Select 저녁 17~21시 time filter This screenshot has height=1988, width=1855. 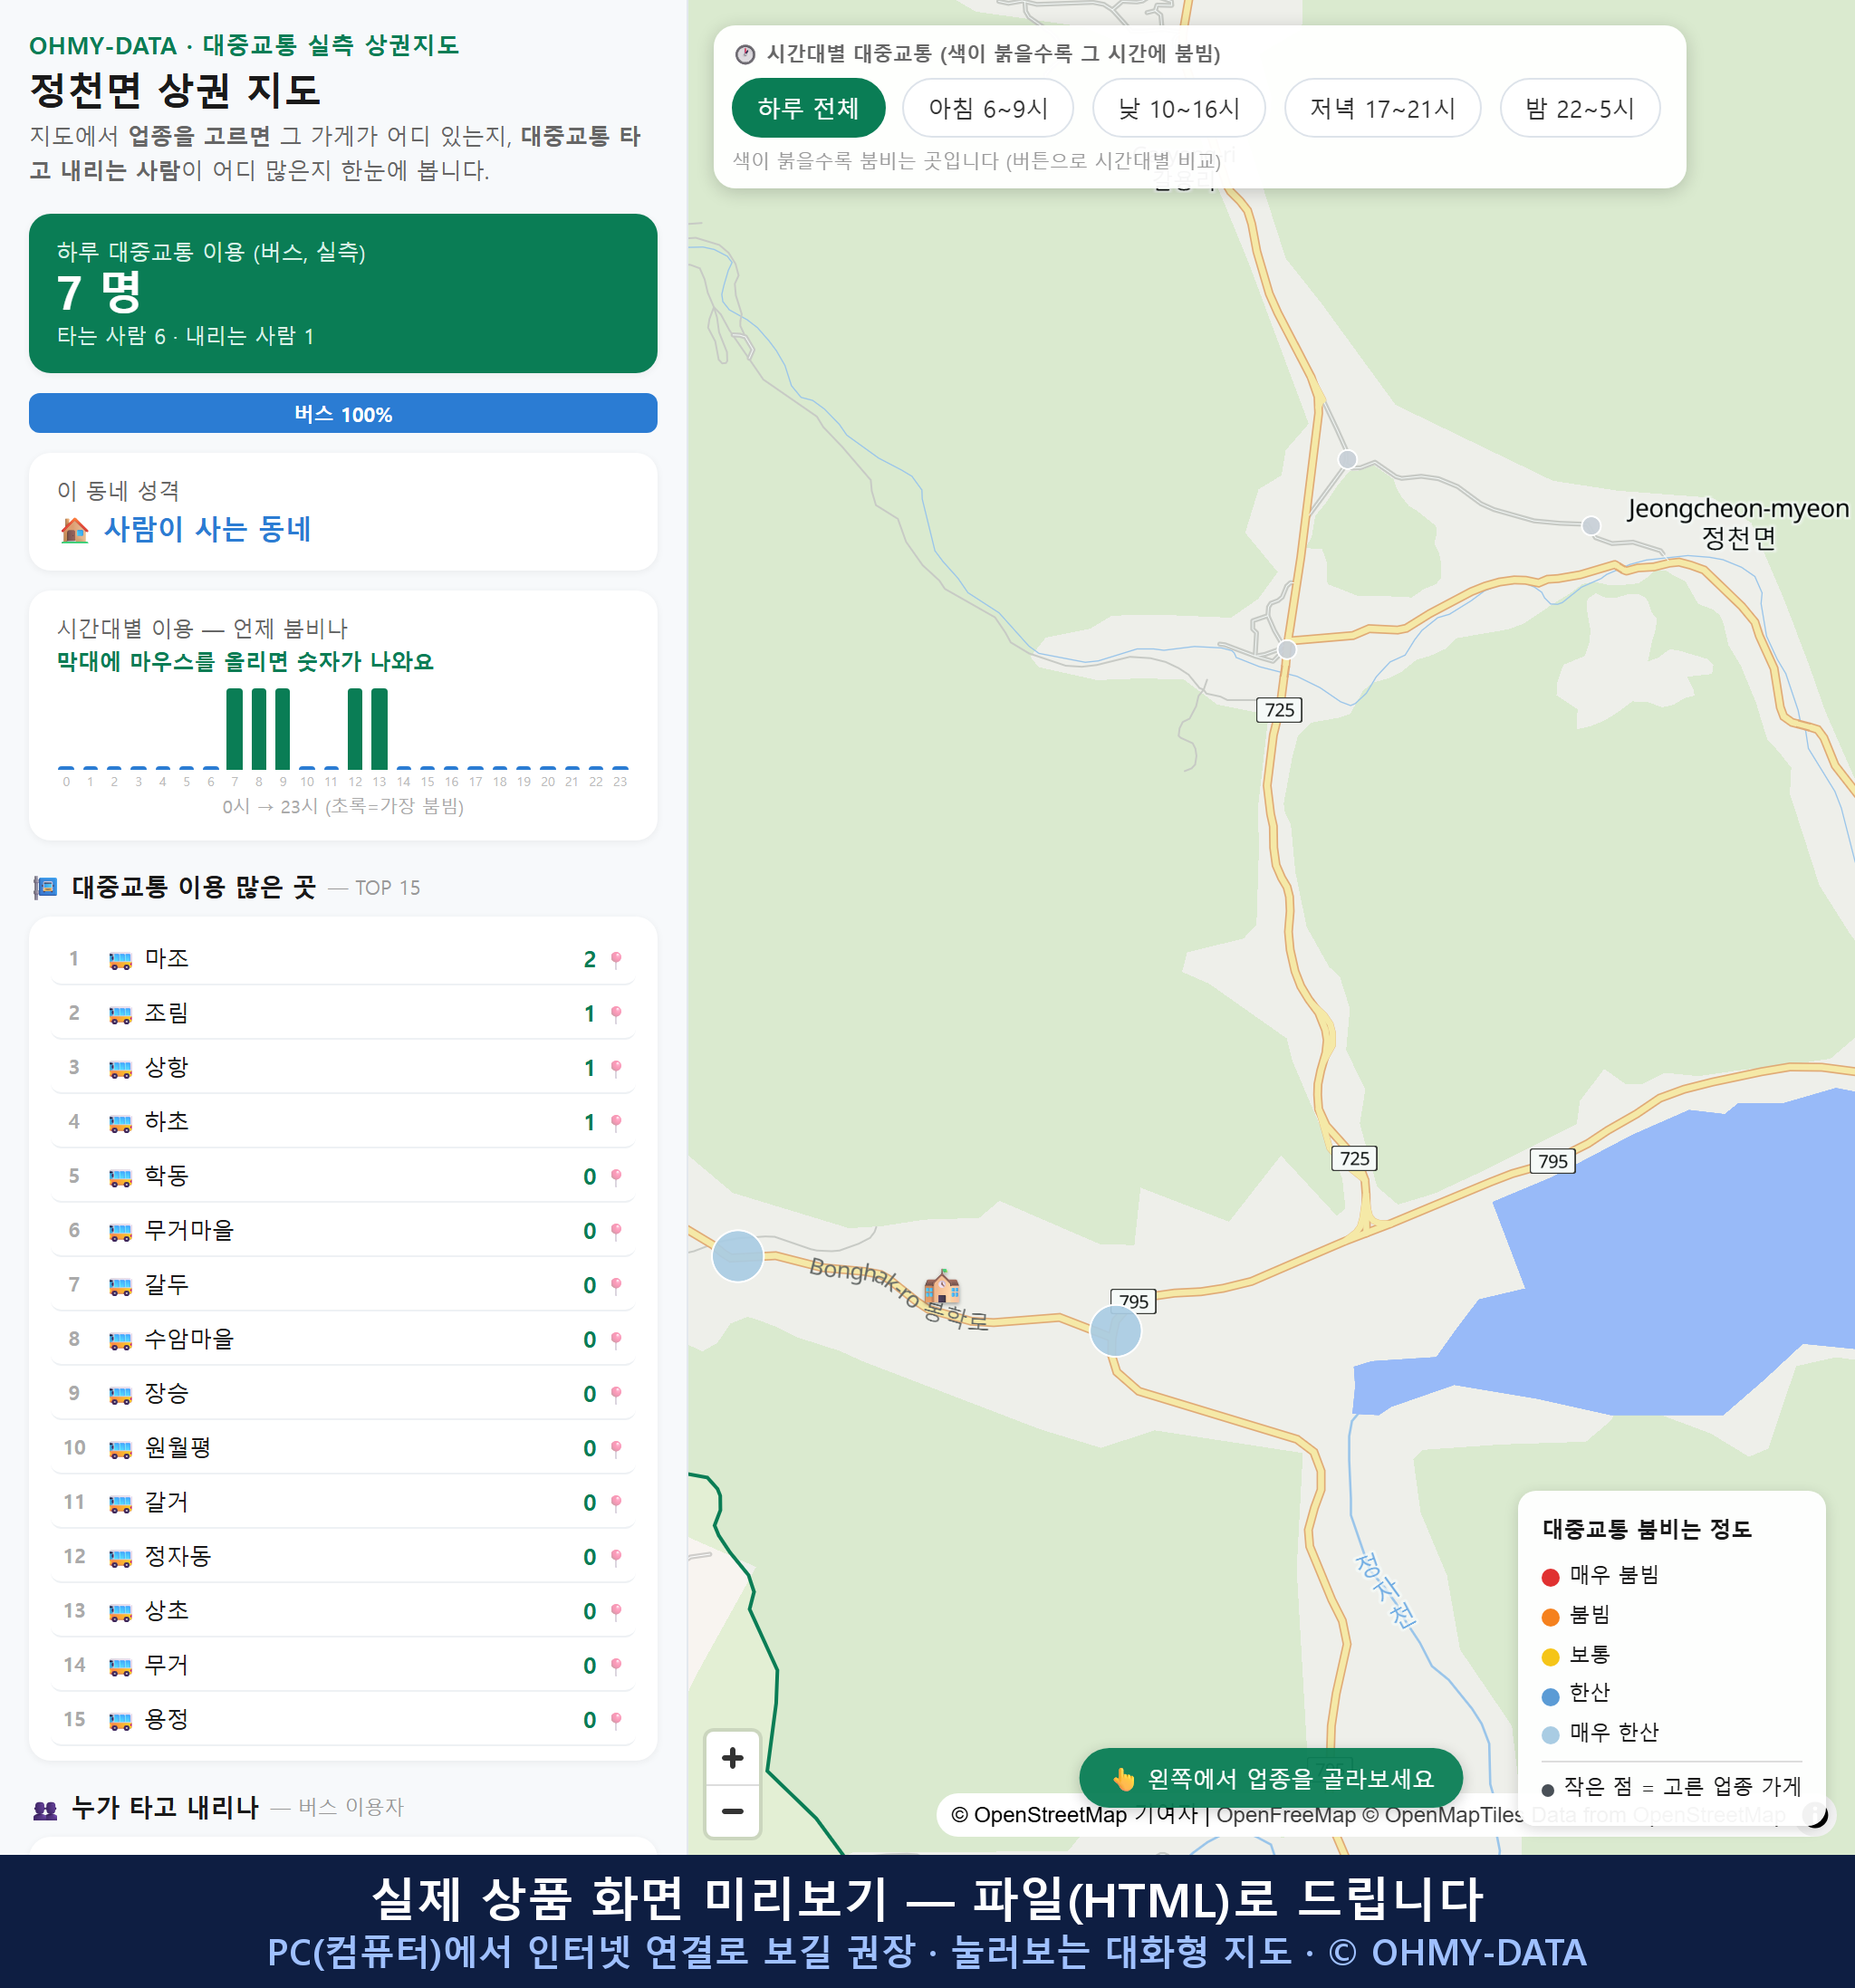pos(1381,108)
